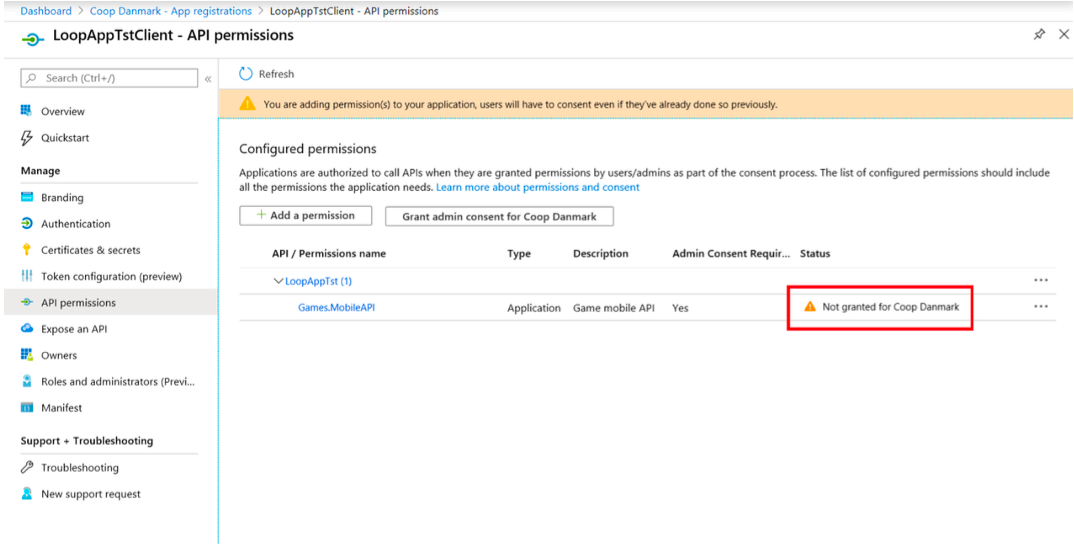Click the Refresh button label
Screen dimensions: 1074x551
coord(276,74)
